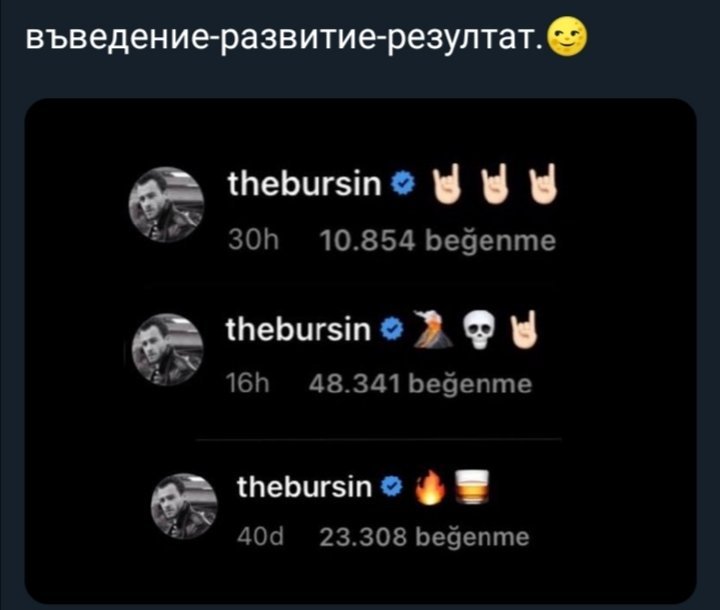This screenshot has height=610, width=720.
Task: Click the first rock hand emoji in the top comment
Action: click(x=443, y=185)
